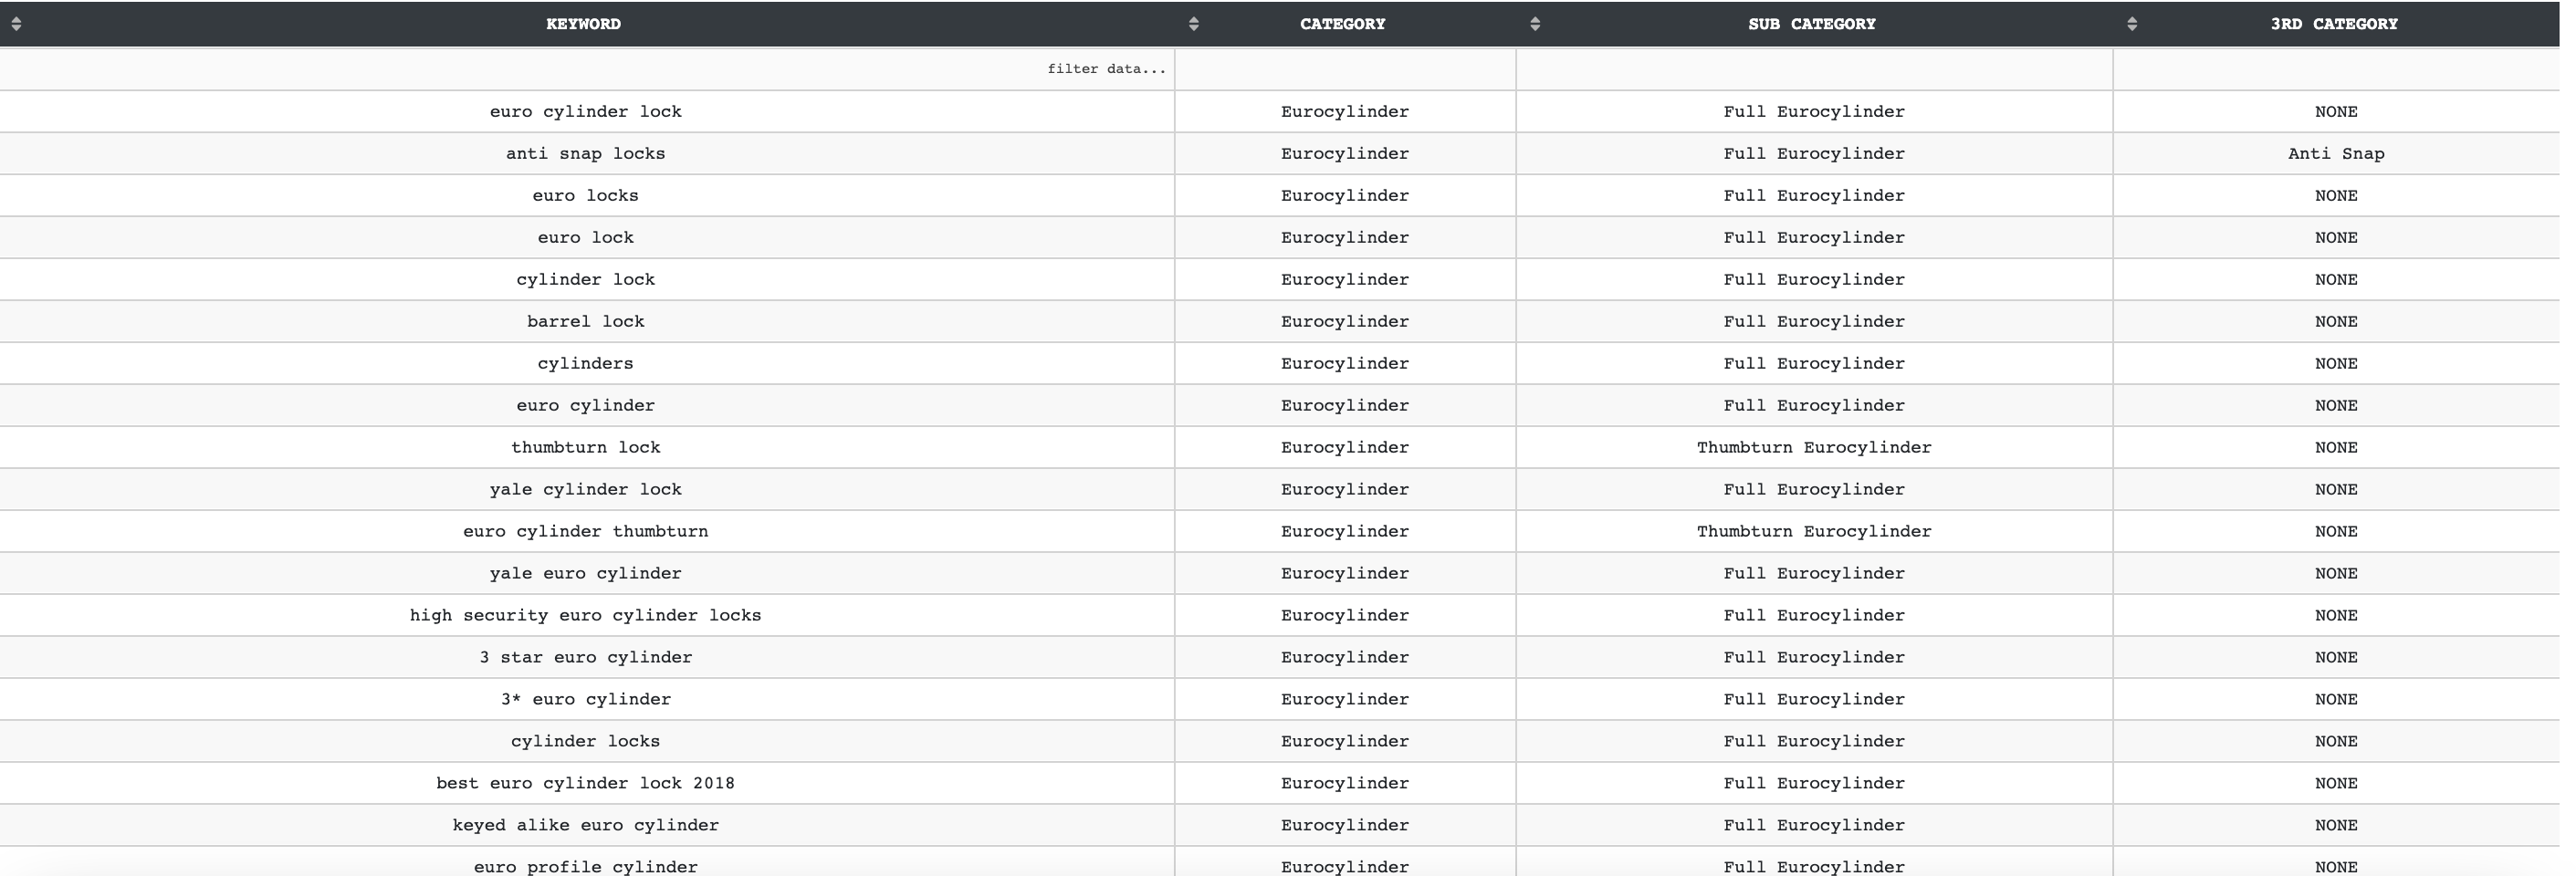The height and width of the screenshot is (876, 2576).
Task: Click Thumbturn Eurocylinder in thumbturn lock row
Action: (1814, 447)
